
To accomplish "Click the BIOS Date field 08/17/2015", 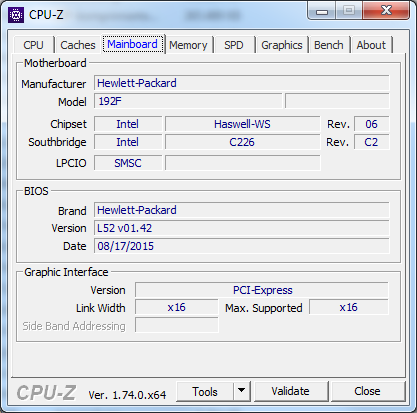I will point(242,246).
